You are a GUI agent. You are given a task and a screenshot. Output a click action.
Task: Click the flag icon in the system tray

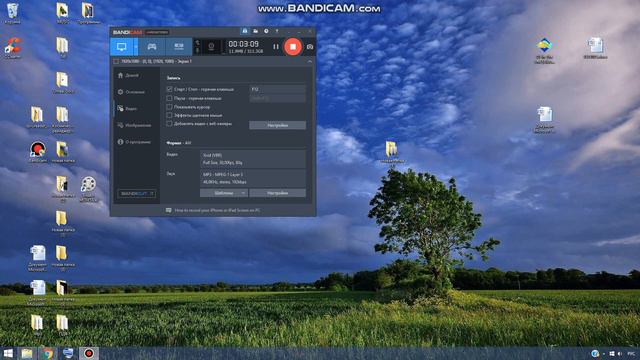click(x=612, y=353)
